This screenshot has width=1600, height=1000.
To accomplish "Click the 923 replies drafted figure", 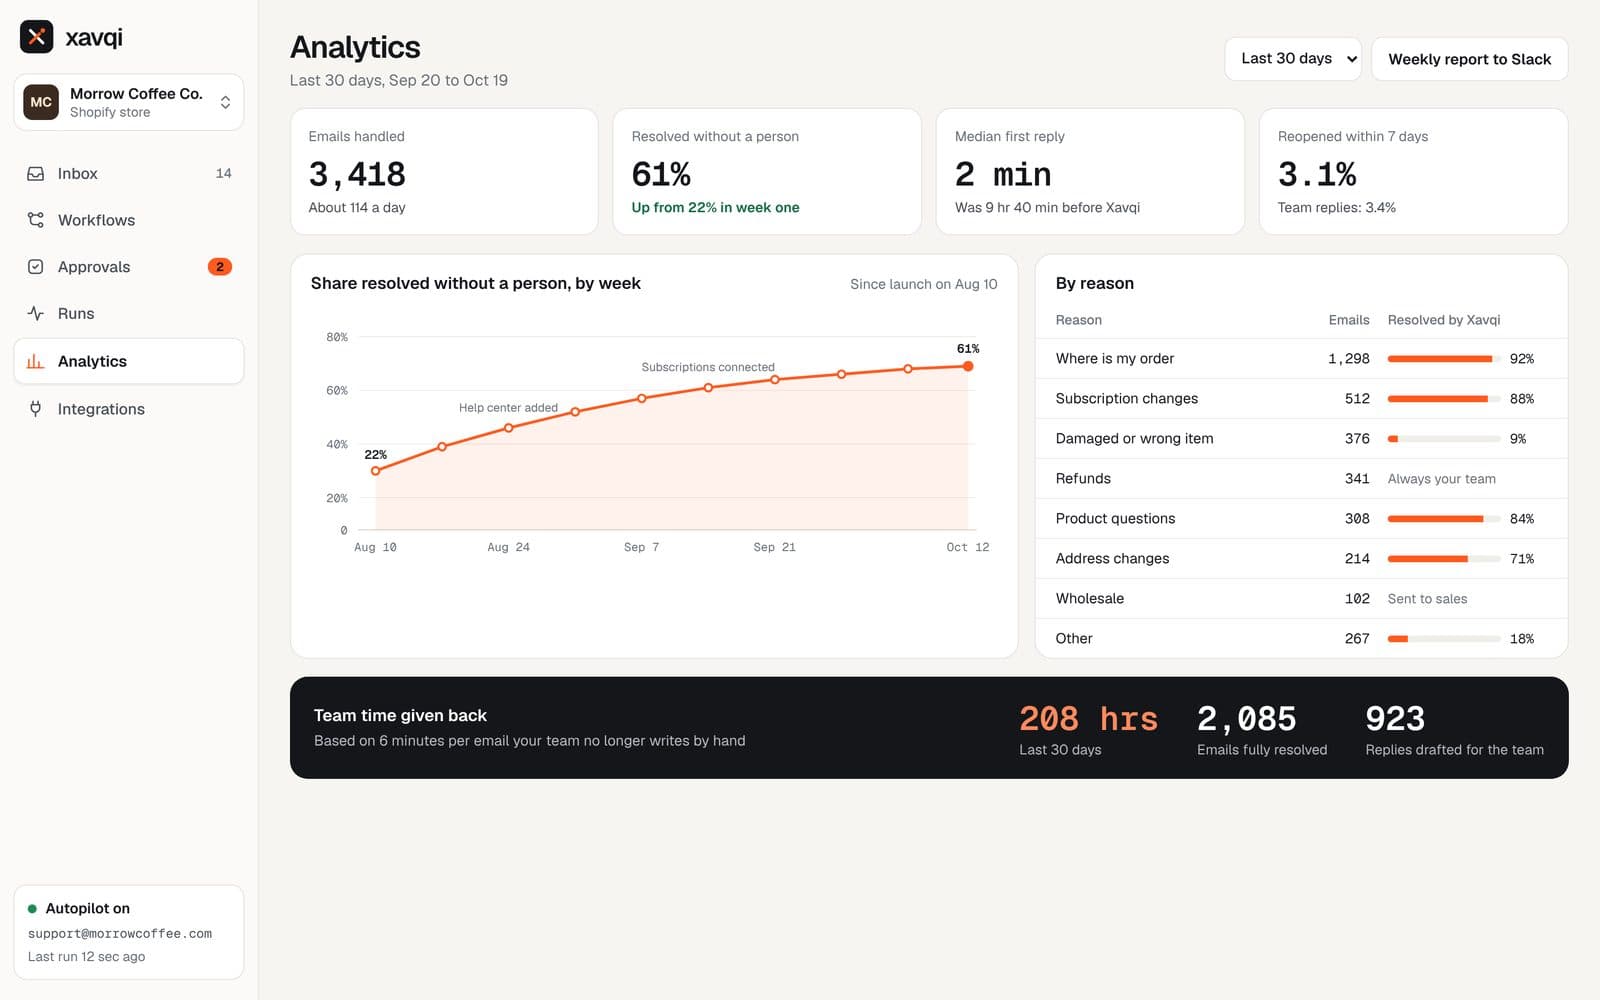I will [1395, 719].
